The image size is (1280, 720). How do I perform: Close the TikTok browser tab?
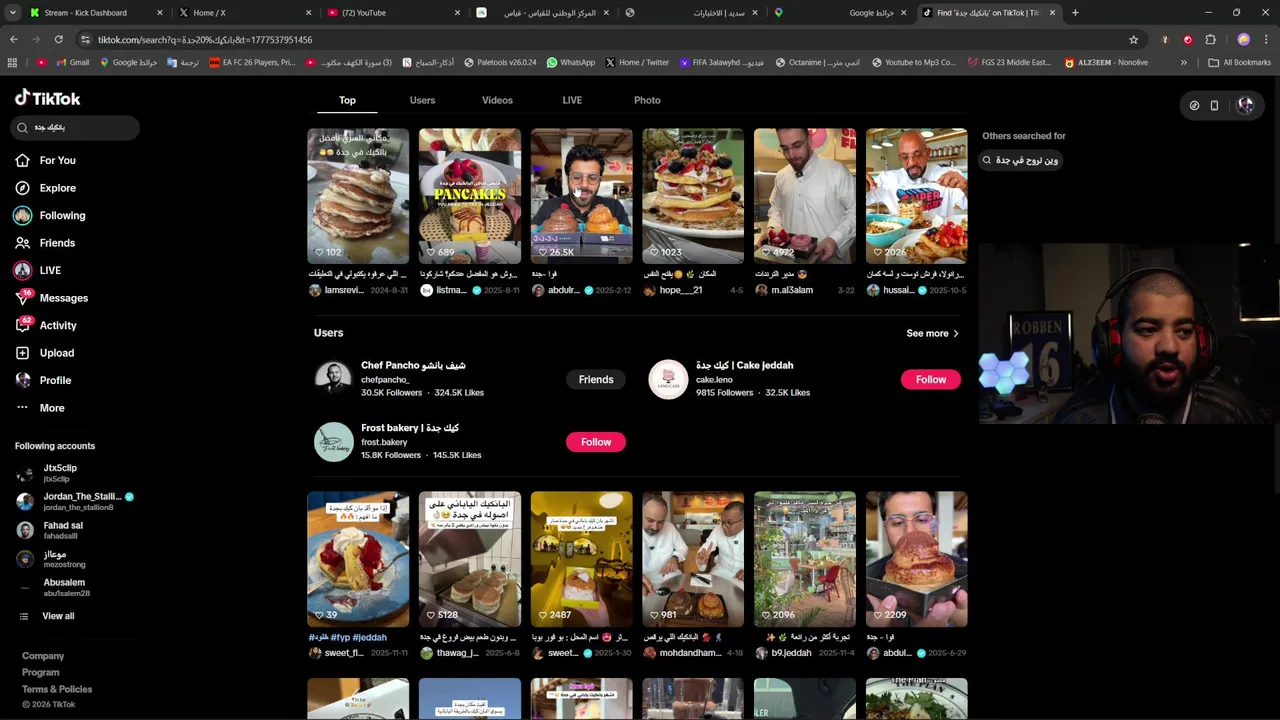click(x=1052, y=13)
